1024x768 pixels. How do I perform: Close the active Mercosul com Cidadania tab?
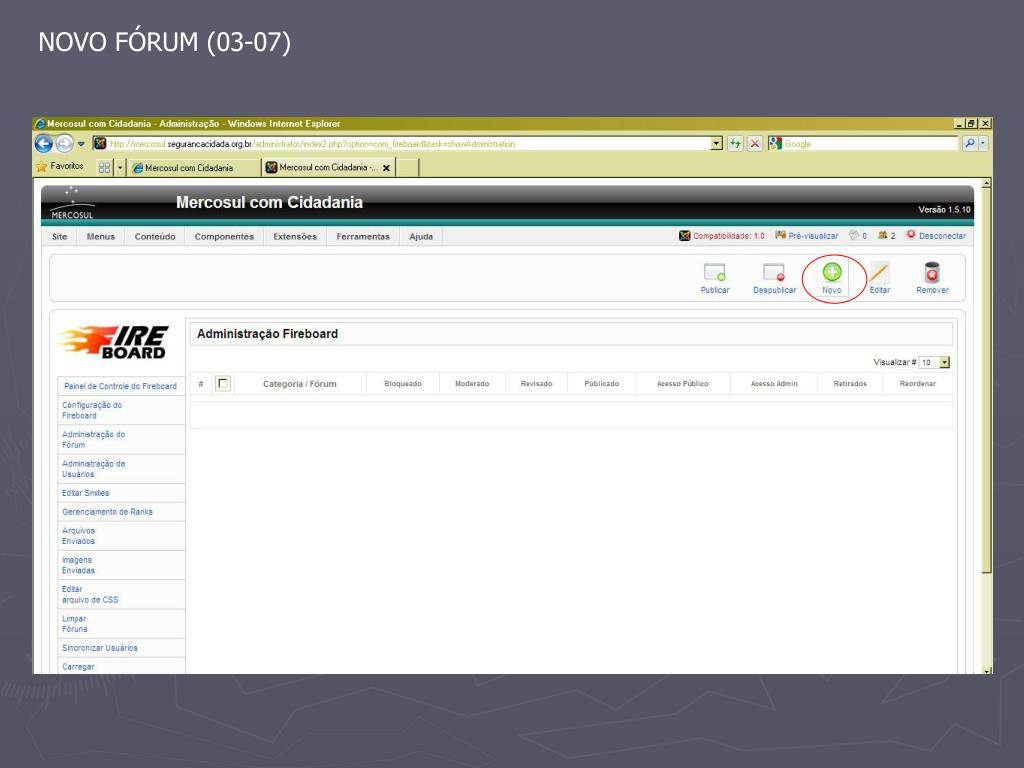(x=386, y=168)
